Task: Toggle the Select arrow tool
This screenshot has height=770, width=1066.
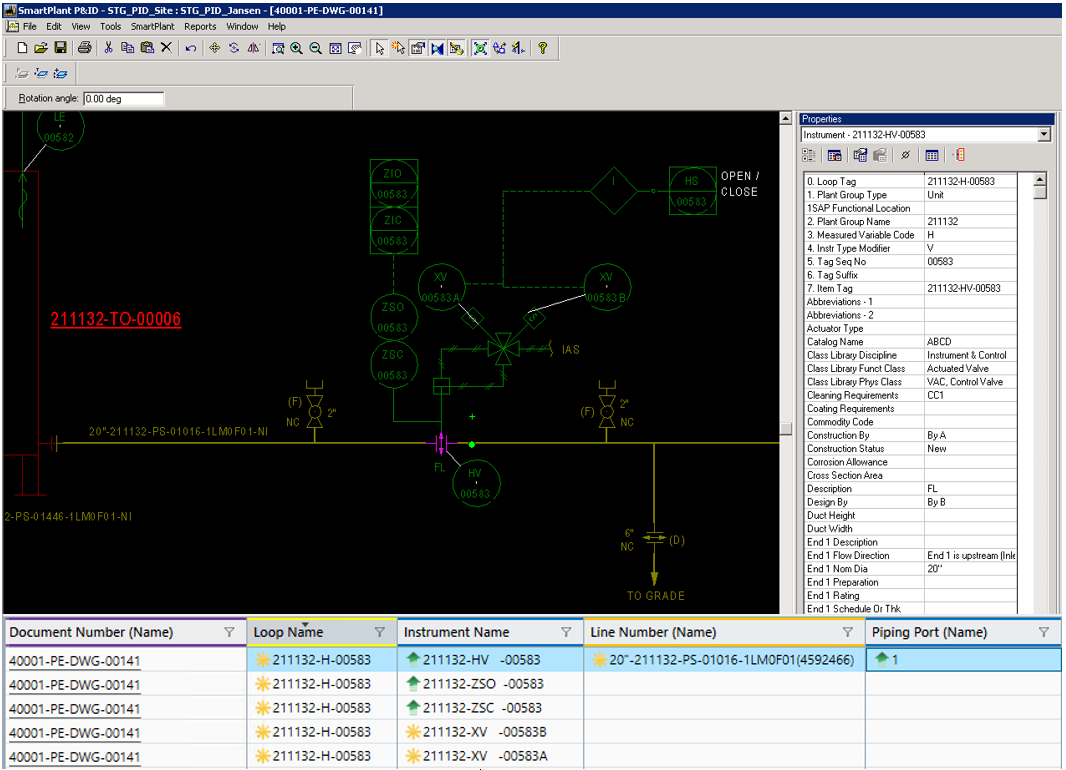Action: coord(379,47)
